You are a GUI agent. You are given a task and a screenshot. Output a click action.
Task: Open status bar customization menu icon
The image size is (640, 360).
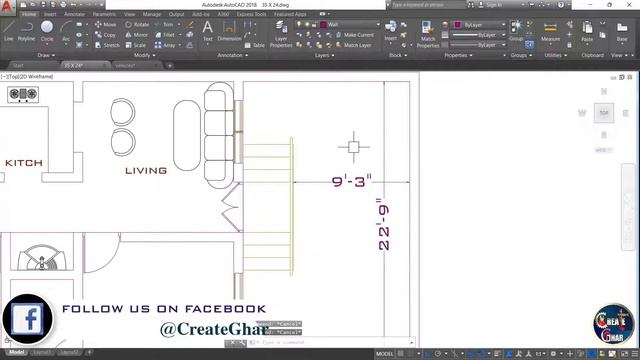click(635, 353)
